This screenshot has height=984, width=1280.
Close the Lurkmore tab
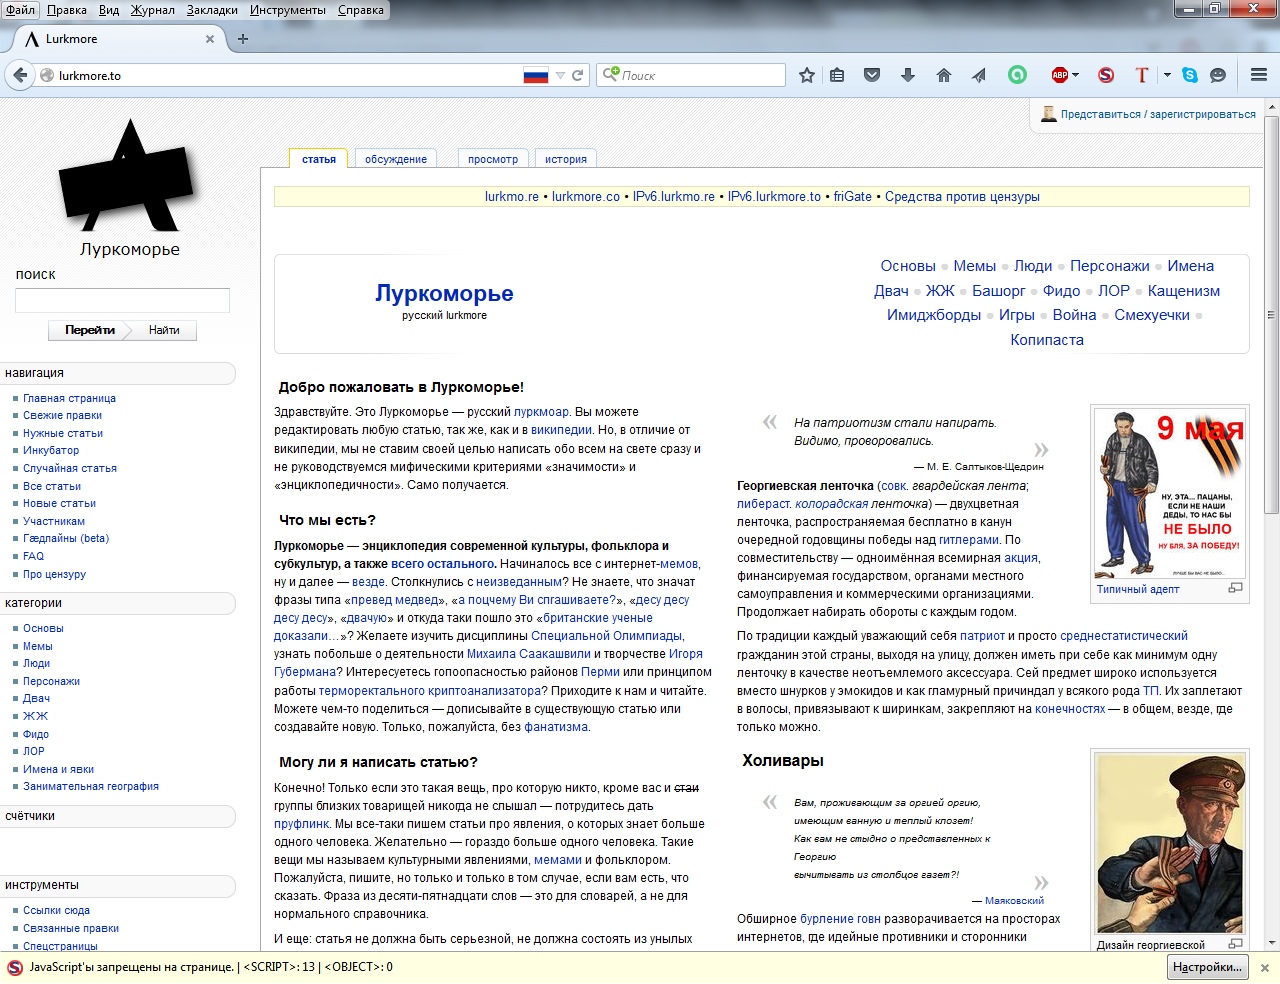pos(210,39)
